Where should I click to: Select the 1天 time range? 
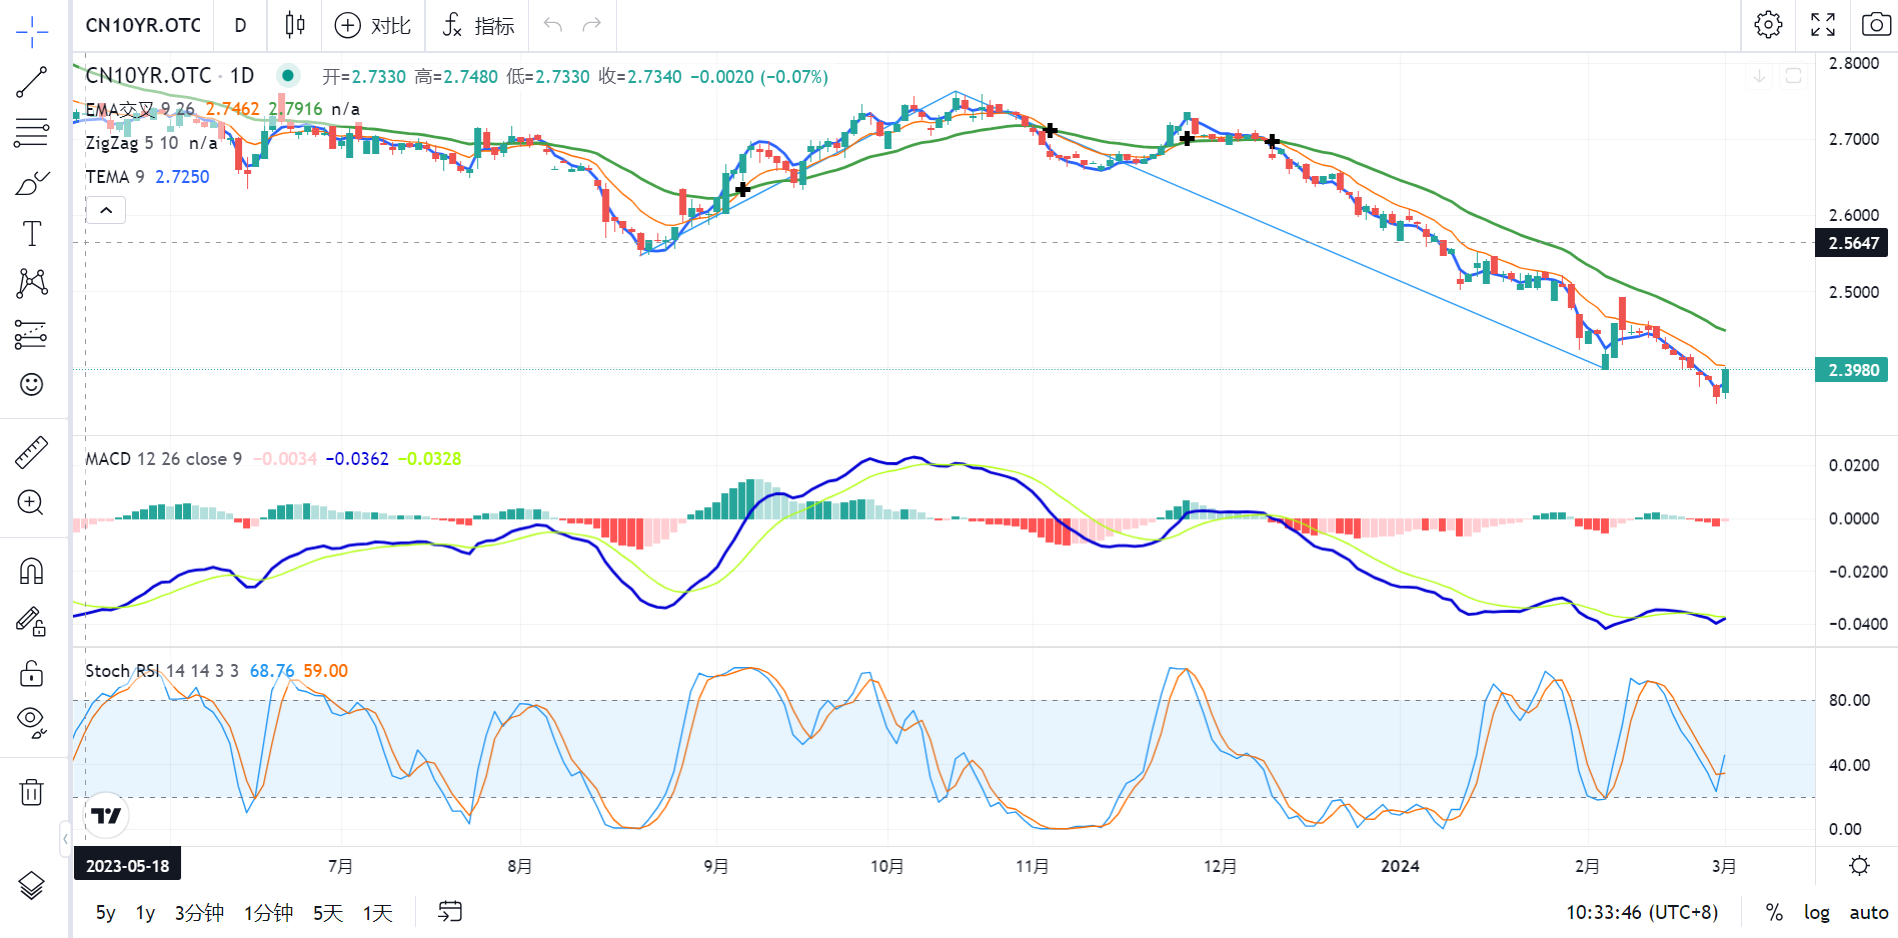pyautogui.click(x=377, y=913)
